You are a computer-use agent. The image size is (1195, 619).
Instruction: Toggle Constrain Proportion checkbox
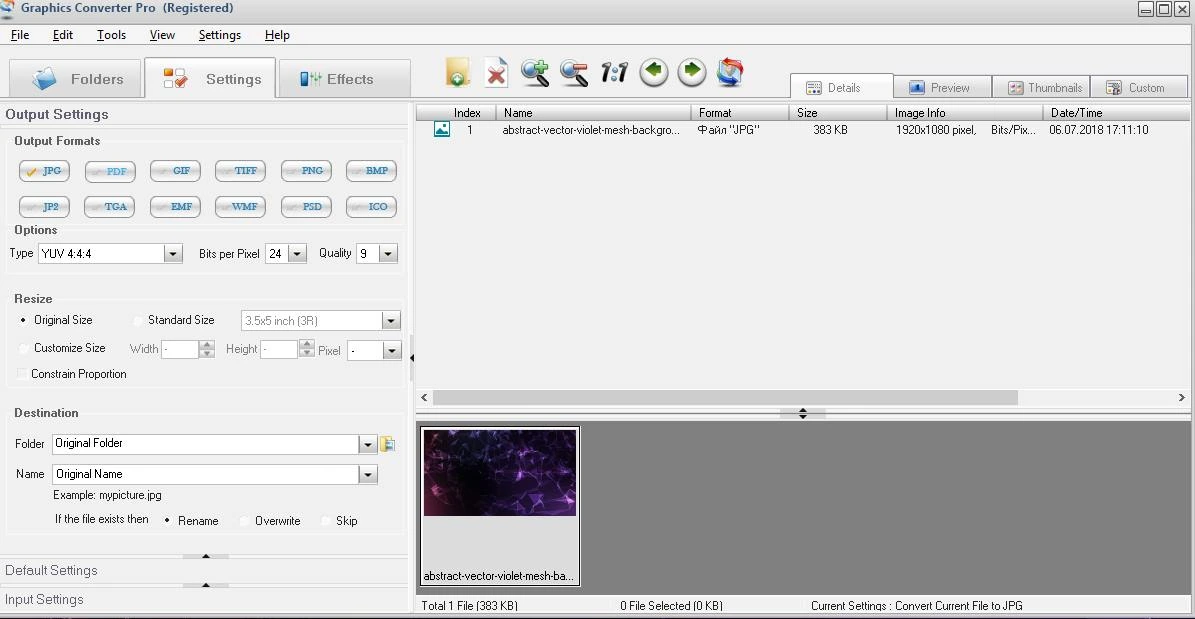coord(23,374)
